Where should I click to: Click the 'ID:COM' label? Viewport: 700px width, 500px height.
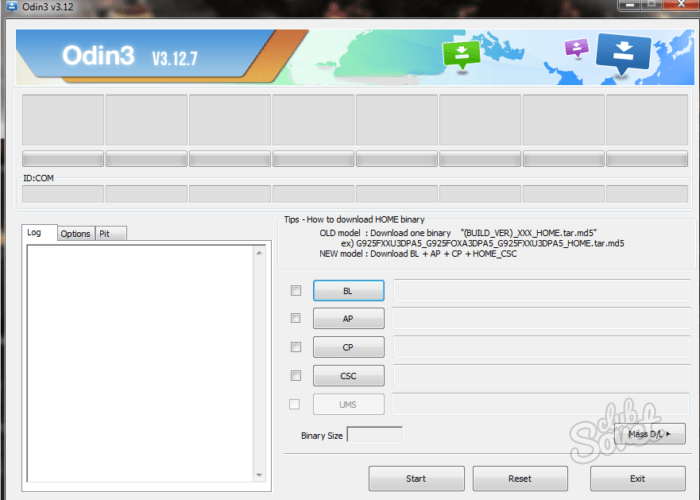(x=38, y=178)
